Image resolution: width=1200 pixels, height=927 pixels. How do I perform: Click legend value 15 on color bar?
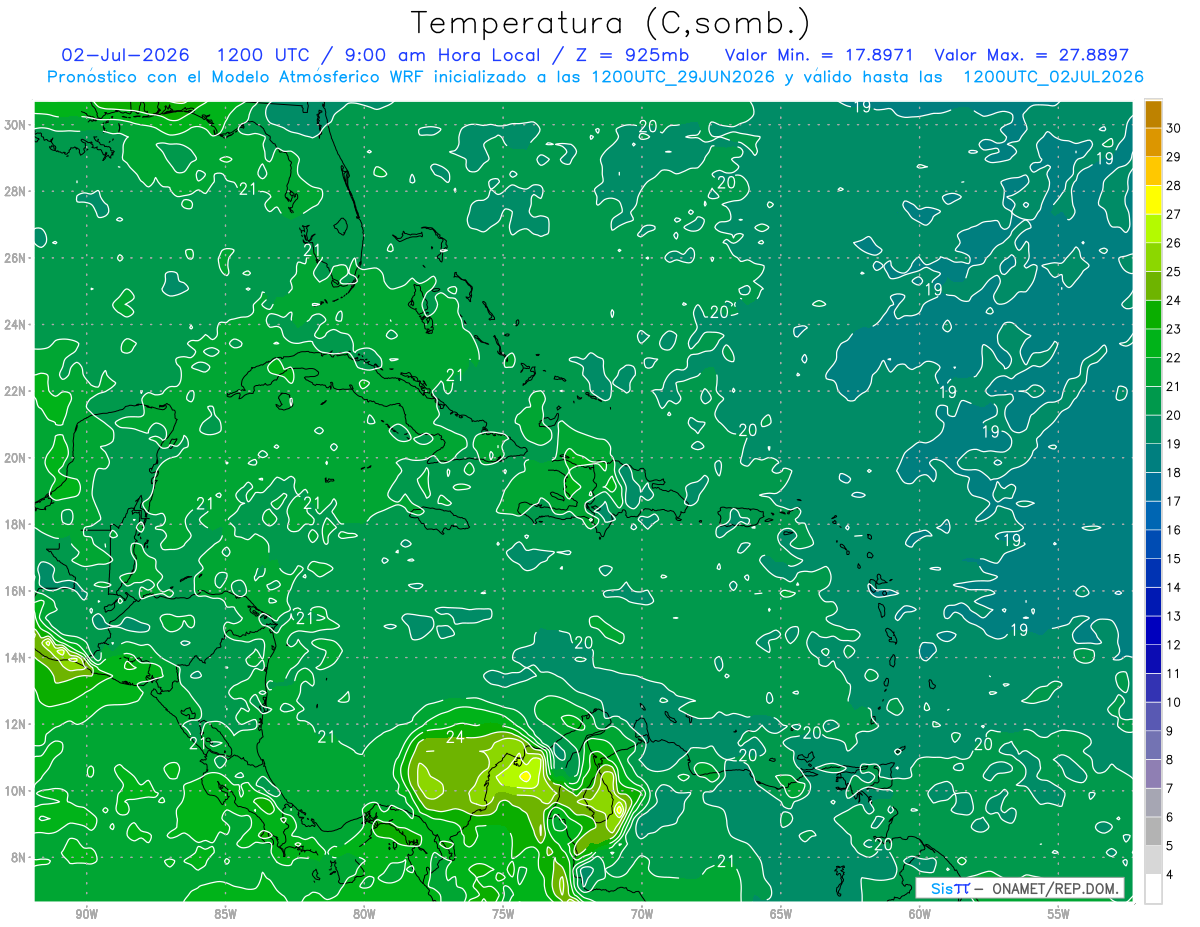[x=1174, y=559]
